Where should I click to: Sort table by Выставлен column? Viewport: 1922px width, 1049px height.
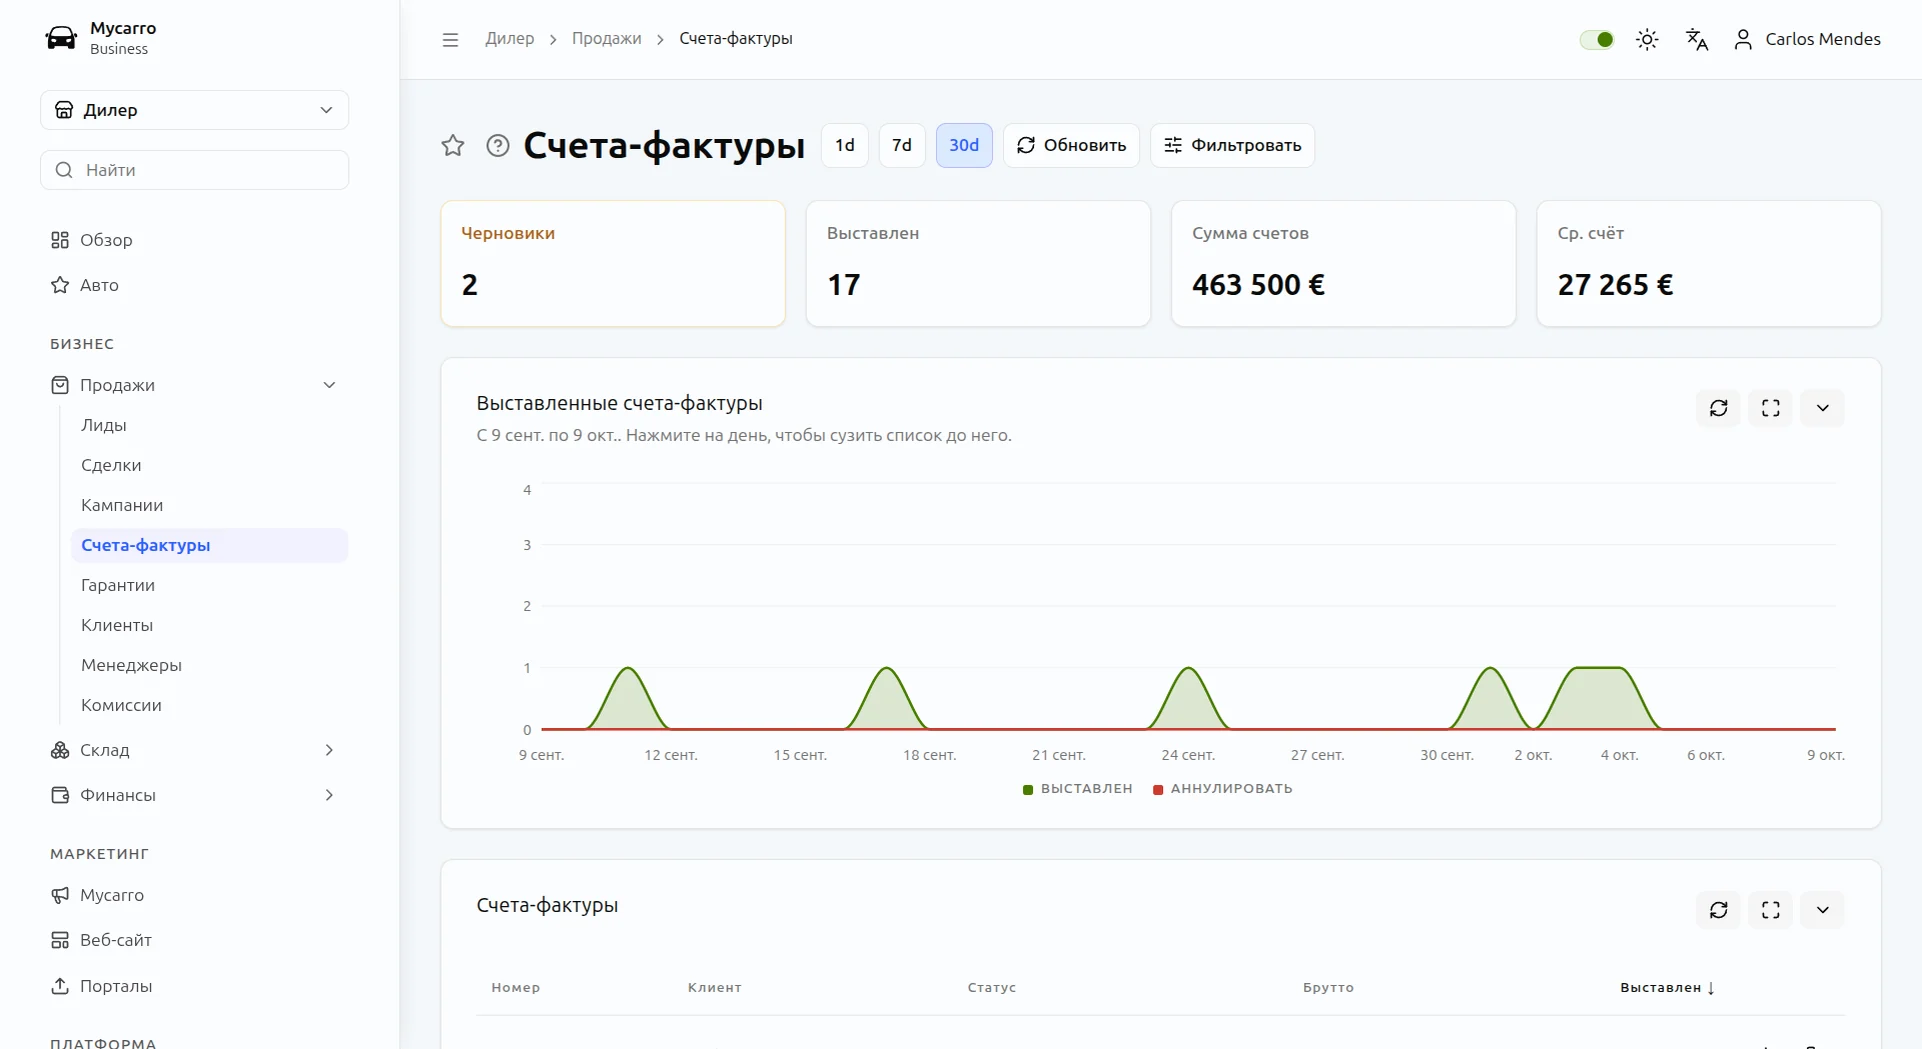(x=1667, y=988)
